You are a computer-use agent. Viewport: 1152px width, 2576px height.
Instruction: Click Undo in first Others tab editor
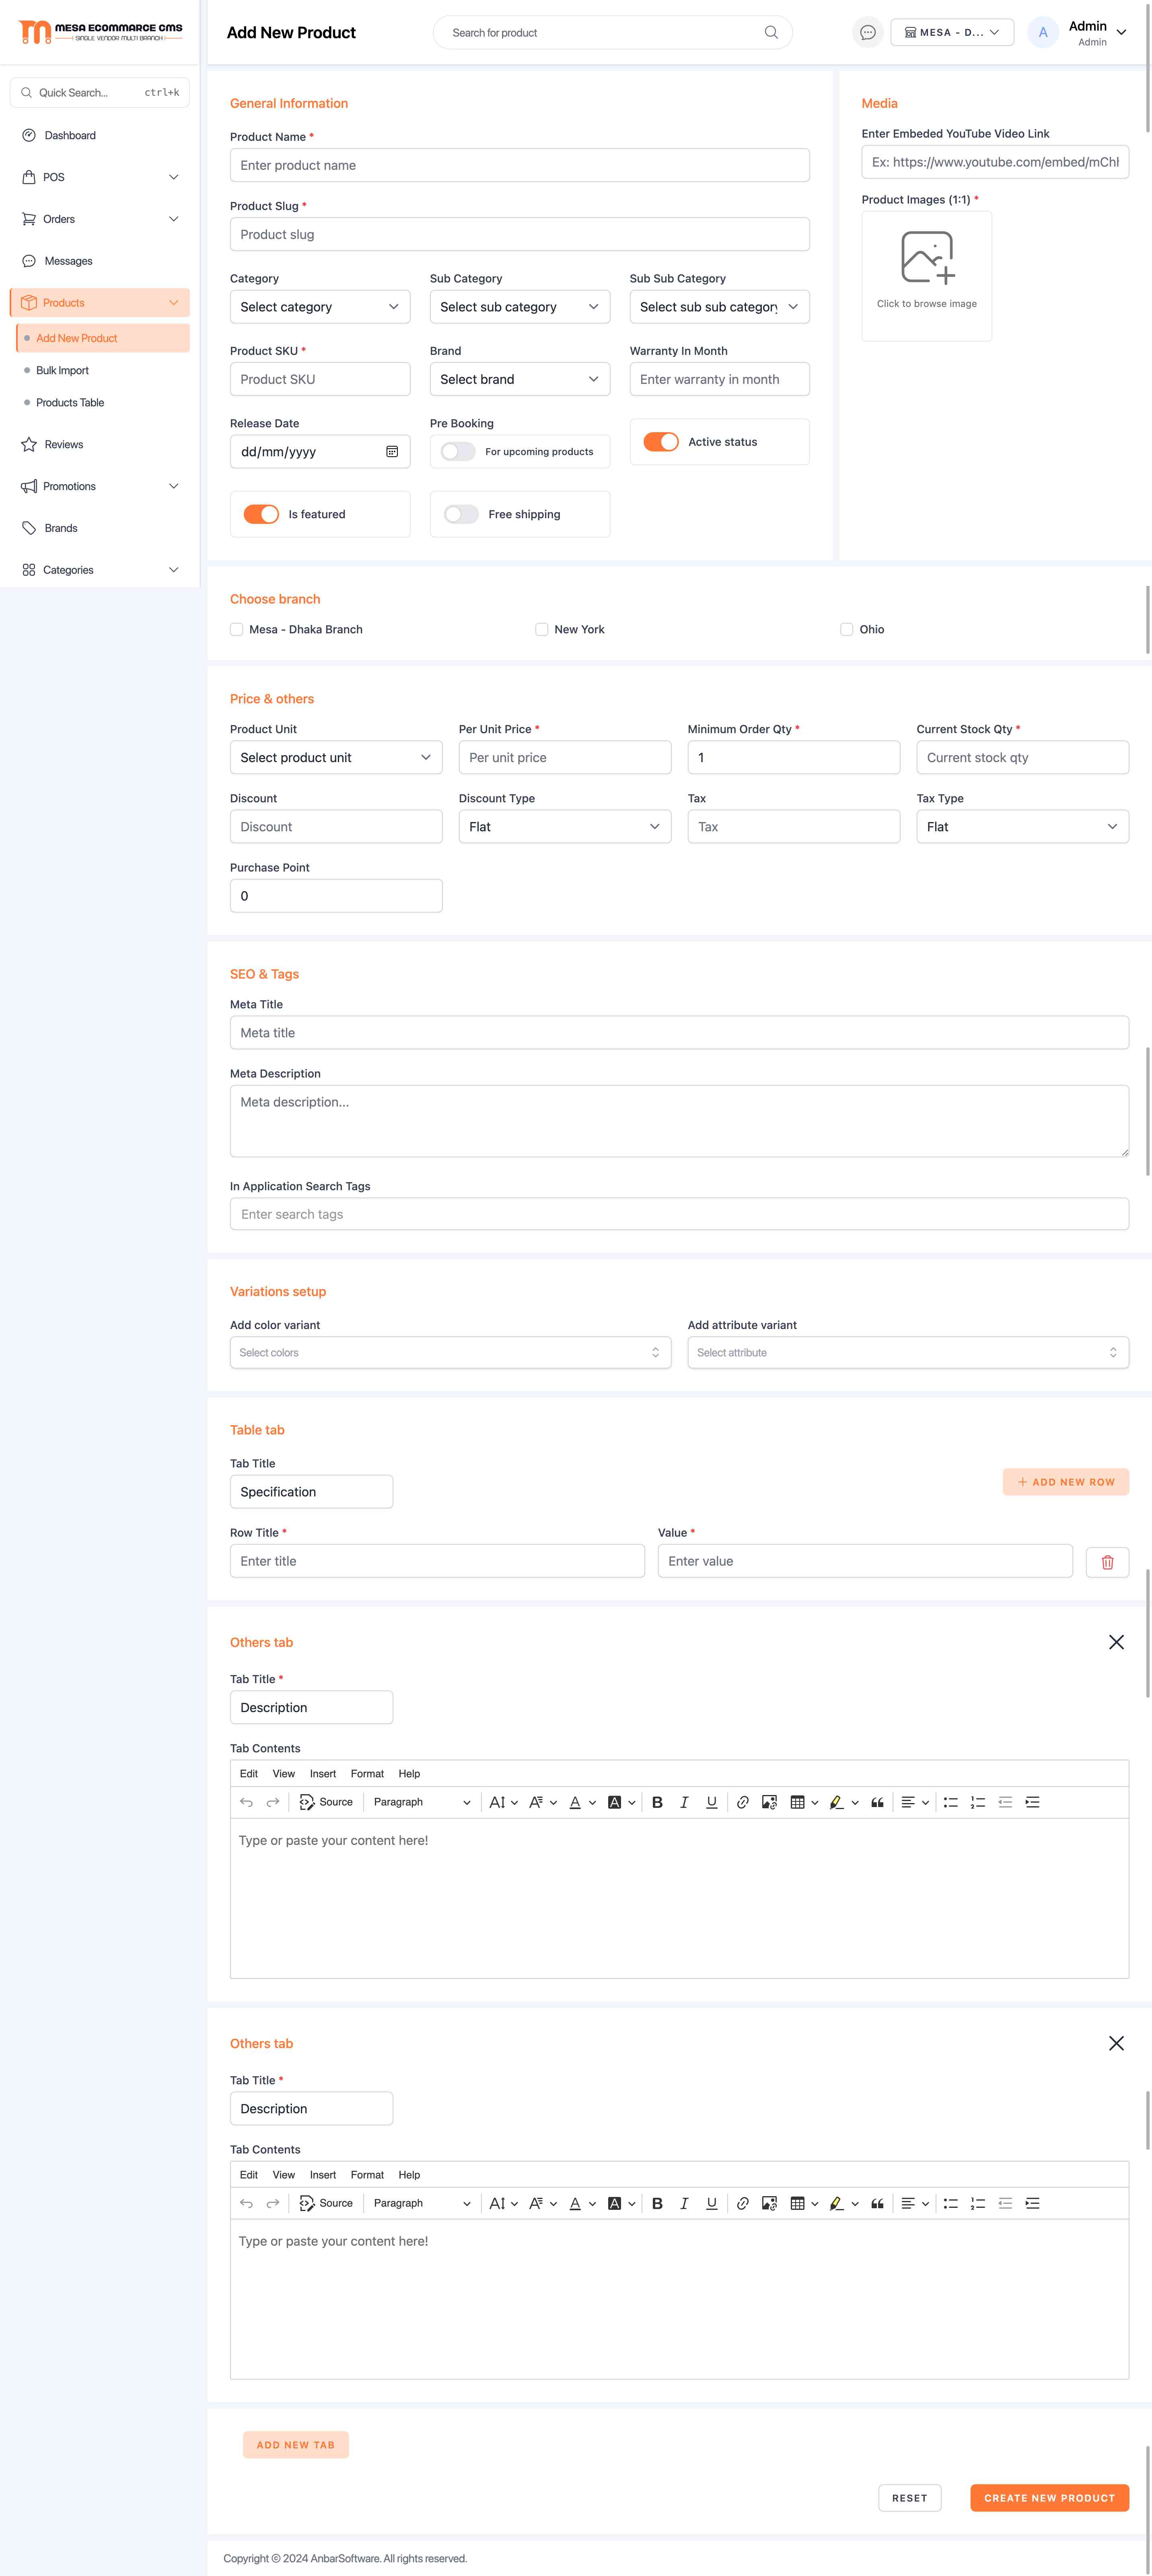coord(246,1802)
